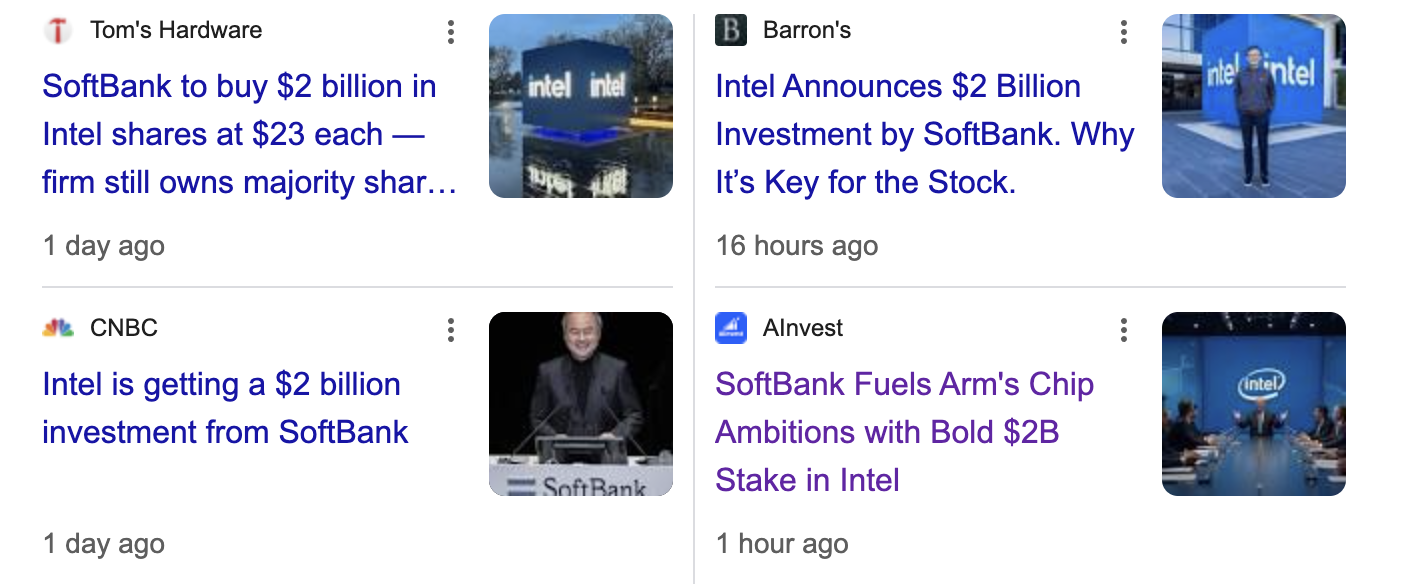The height and width of the screenshot is (584, 1410).
Task: Click the CNBC peacock logo icon
Action: [58, 328]
